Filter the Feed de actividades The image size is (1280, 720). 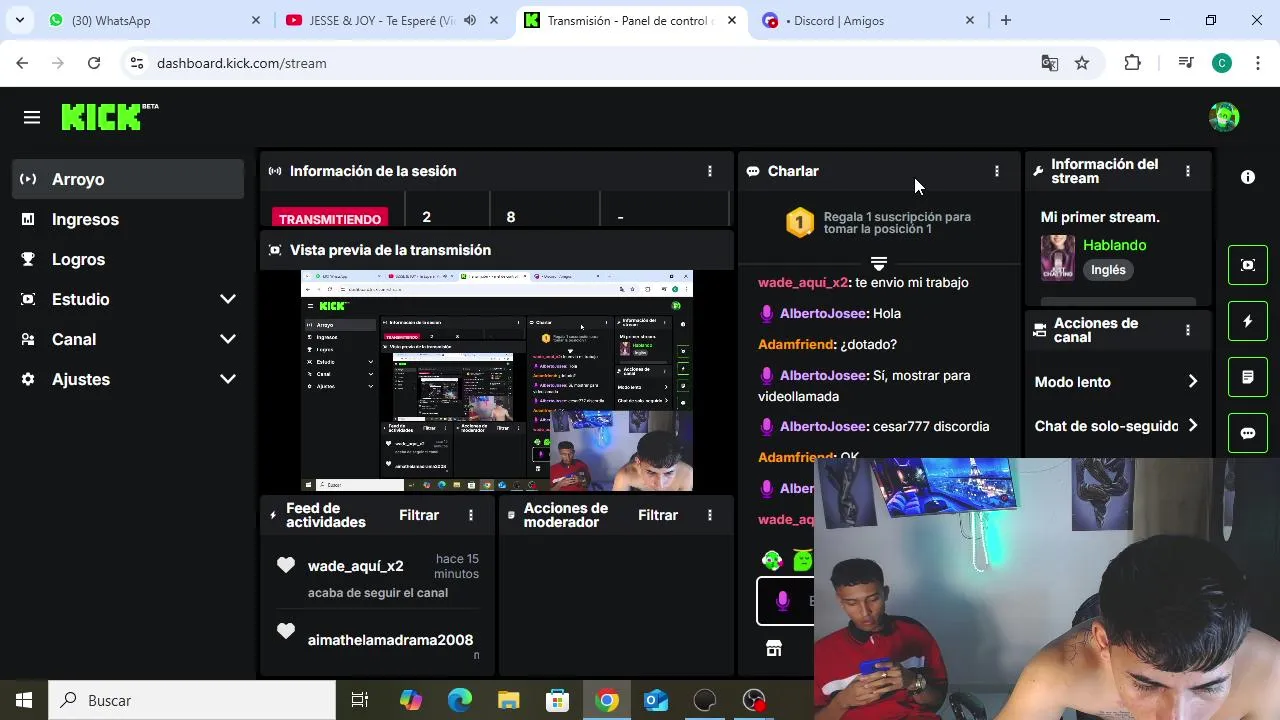(x=419, y=515)
